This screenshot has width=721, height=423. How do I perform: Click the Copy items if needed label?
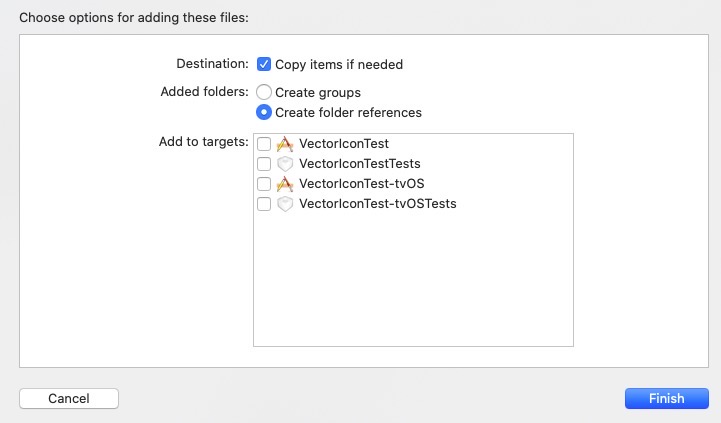tap(339, 64)
